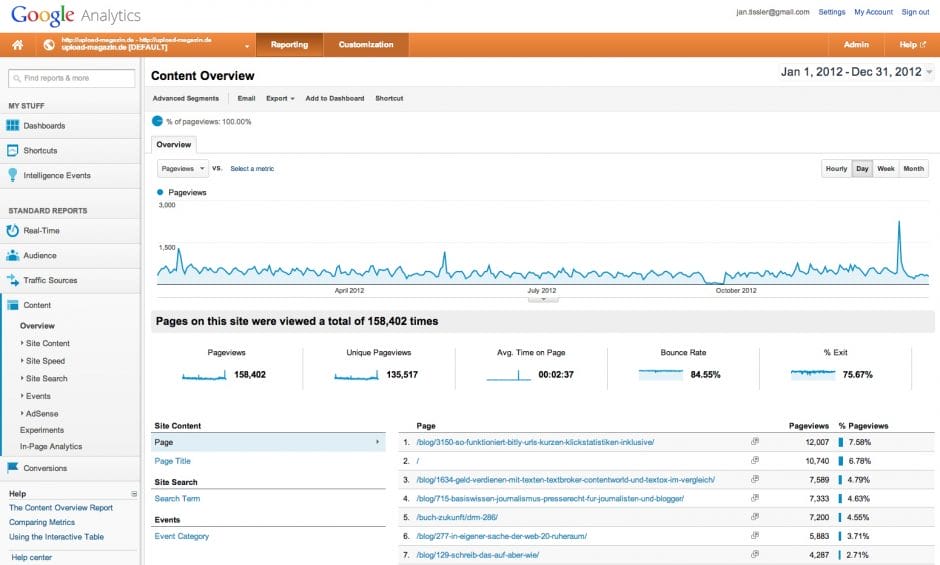Go to the Home icon in orange bar
The height and width of the screenshot is (565, 940).
point(17,45)
